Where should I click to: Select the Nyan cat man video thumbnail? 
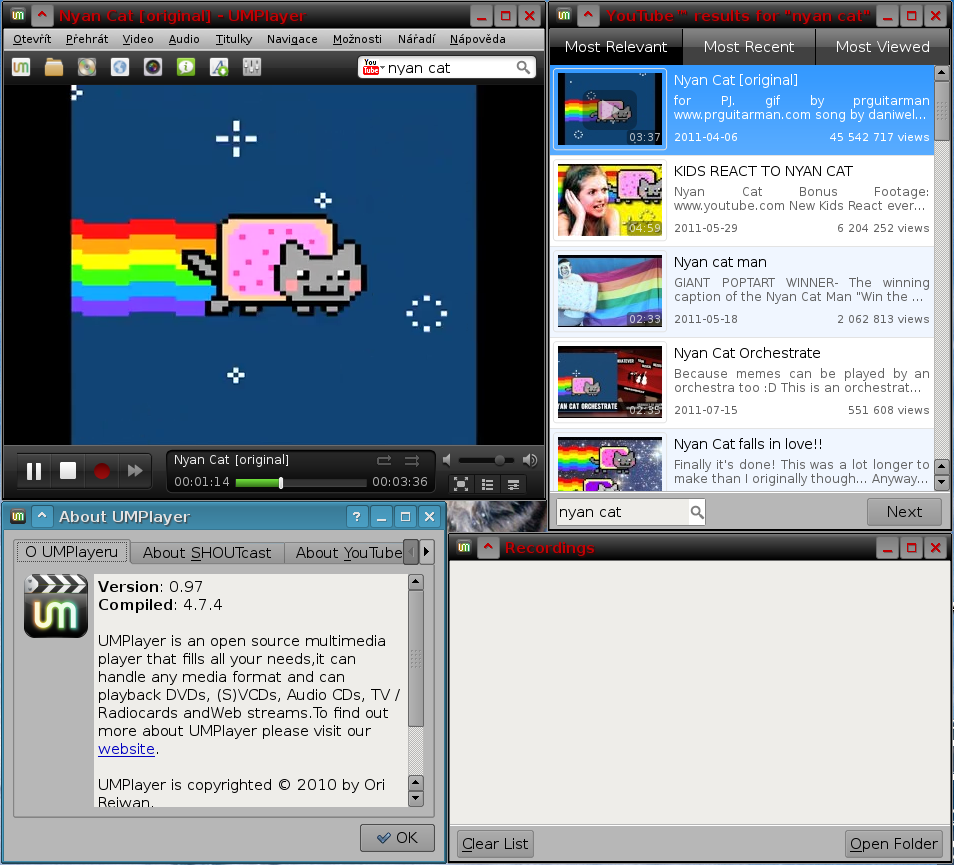coord(610,291)
